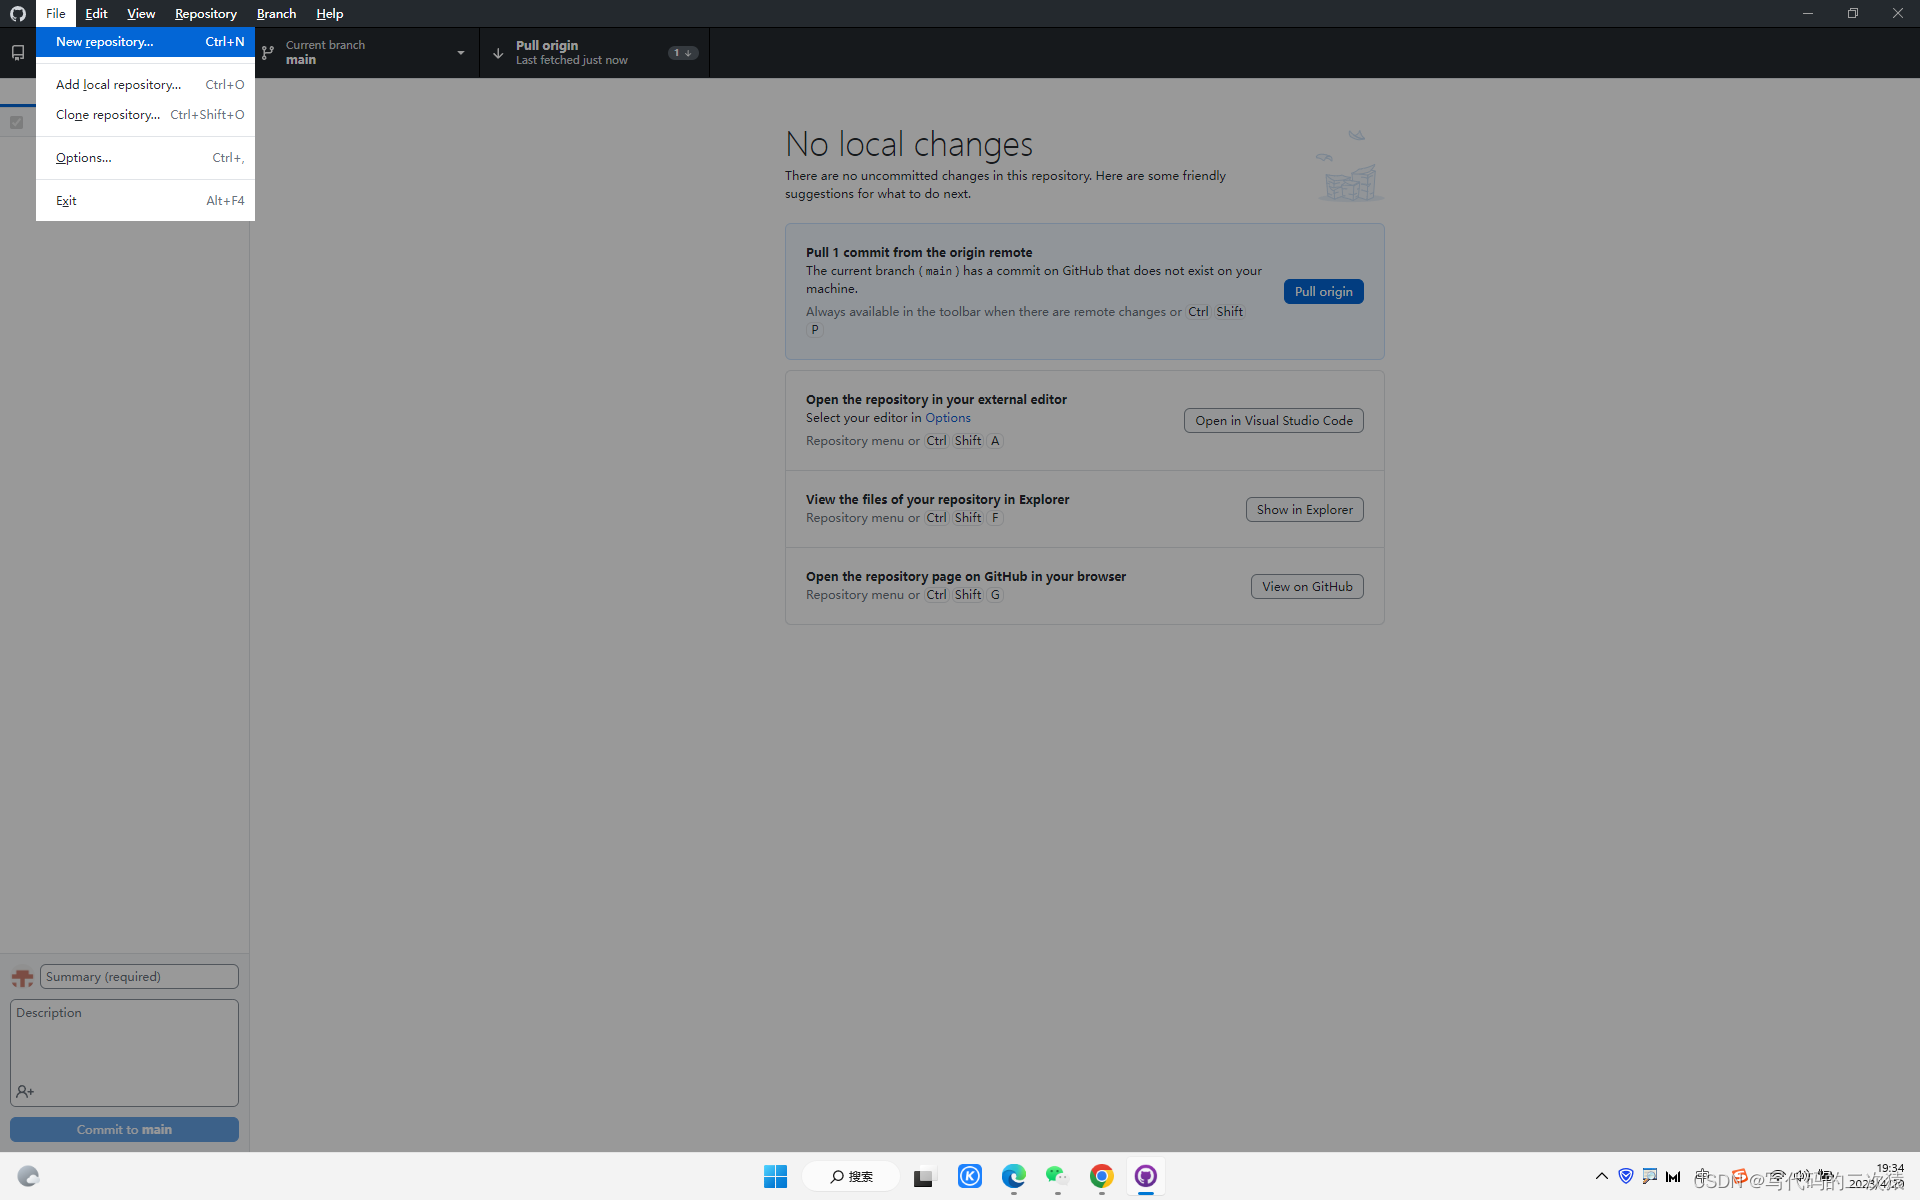Click the branch icon beside Current branch
1920x1200 pixels.
pos(268,52)
